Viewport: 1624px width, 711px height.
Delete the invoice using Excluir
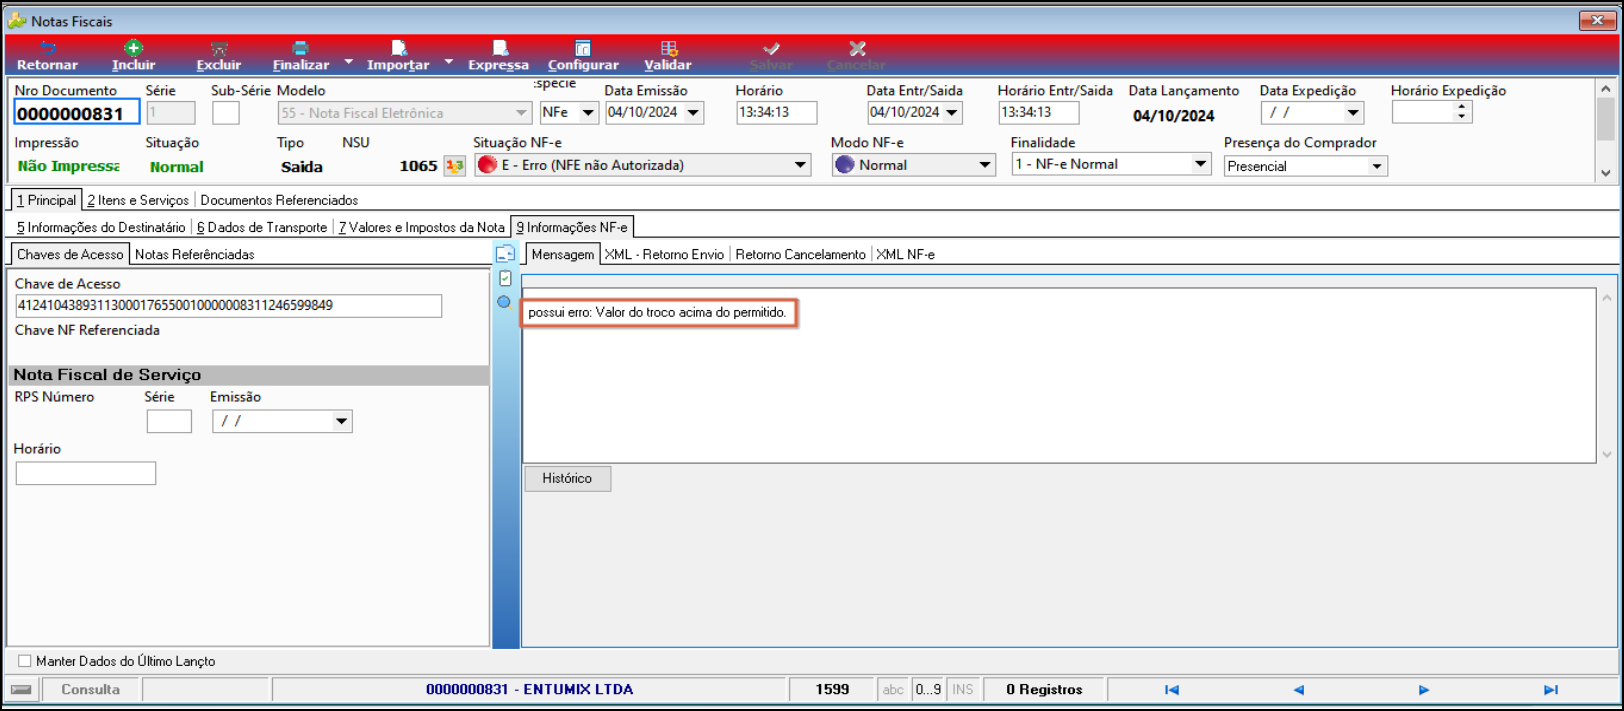pos(218,56)
